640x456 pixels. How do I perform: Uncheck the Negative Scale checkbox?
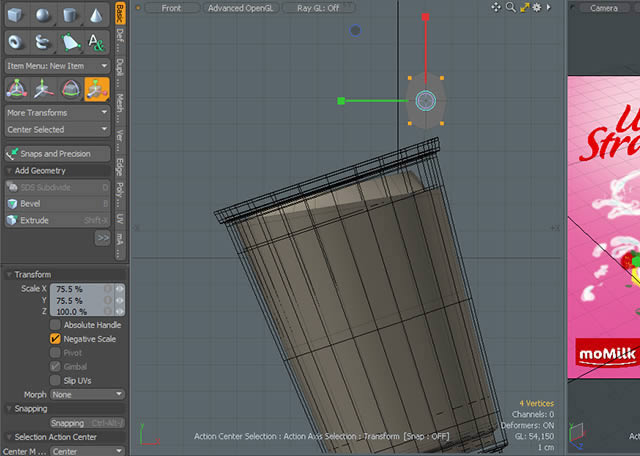click(x=55, y=339)
